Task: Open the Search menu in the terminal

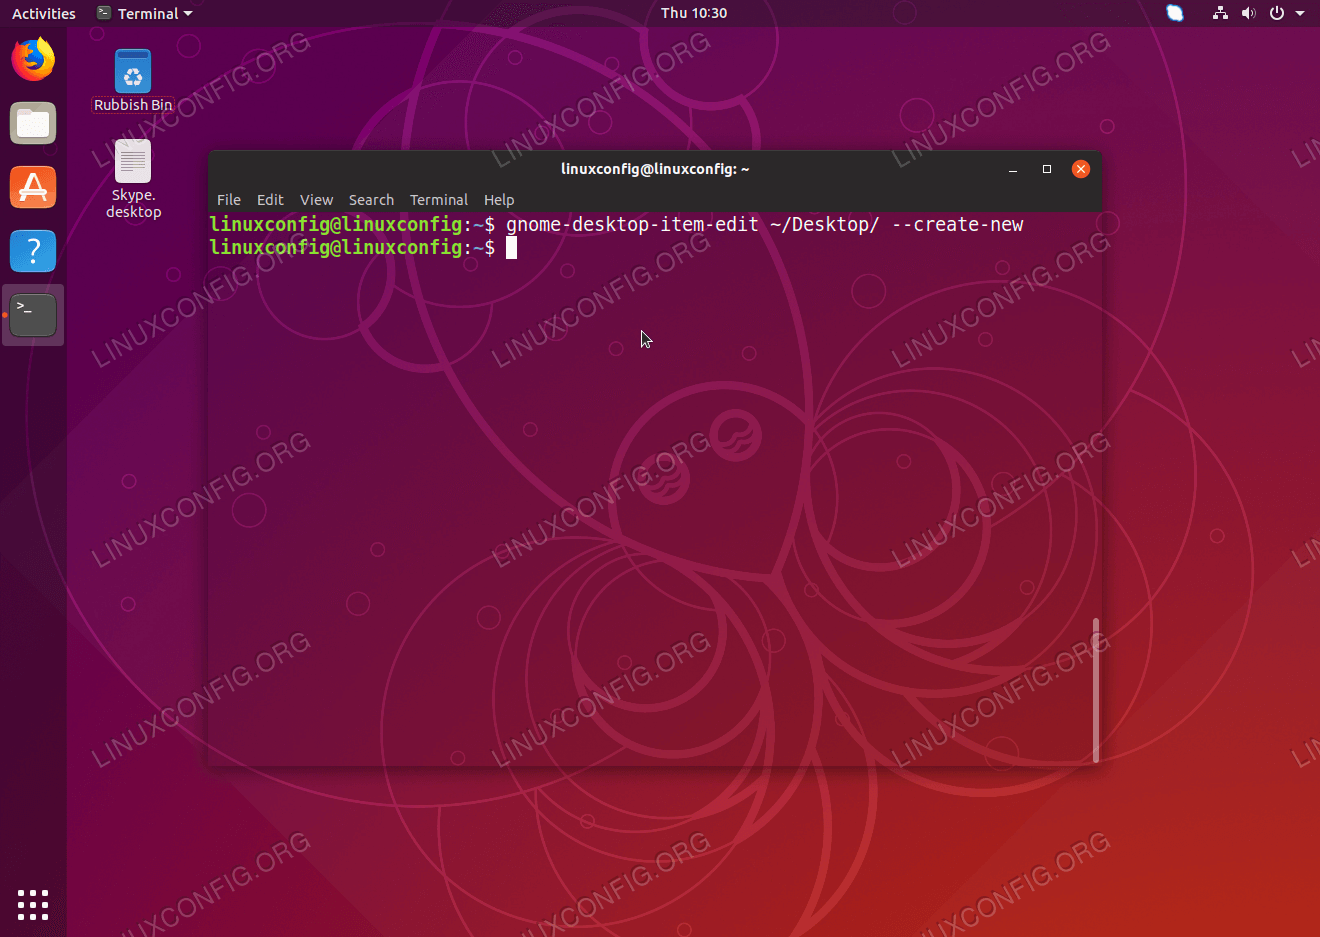Action: (x=371, y=200)
